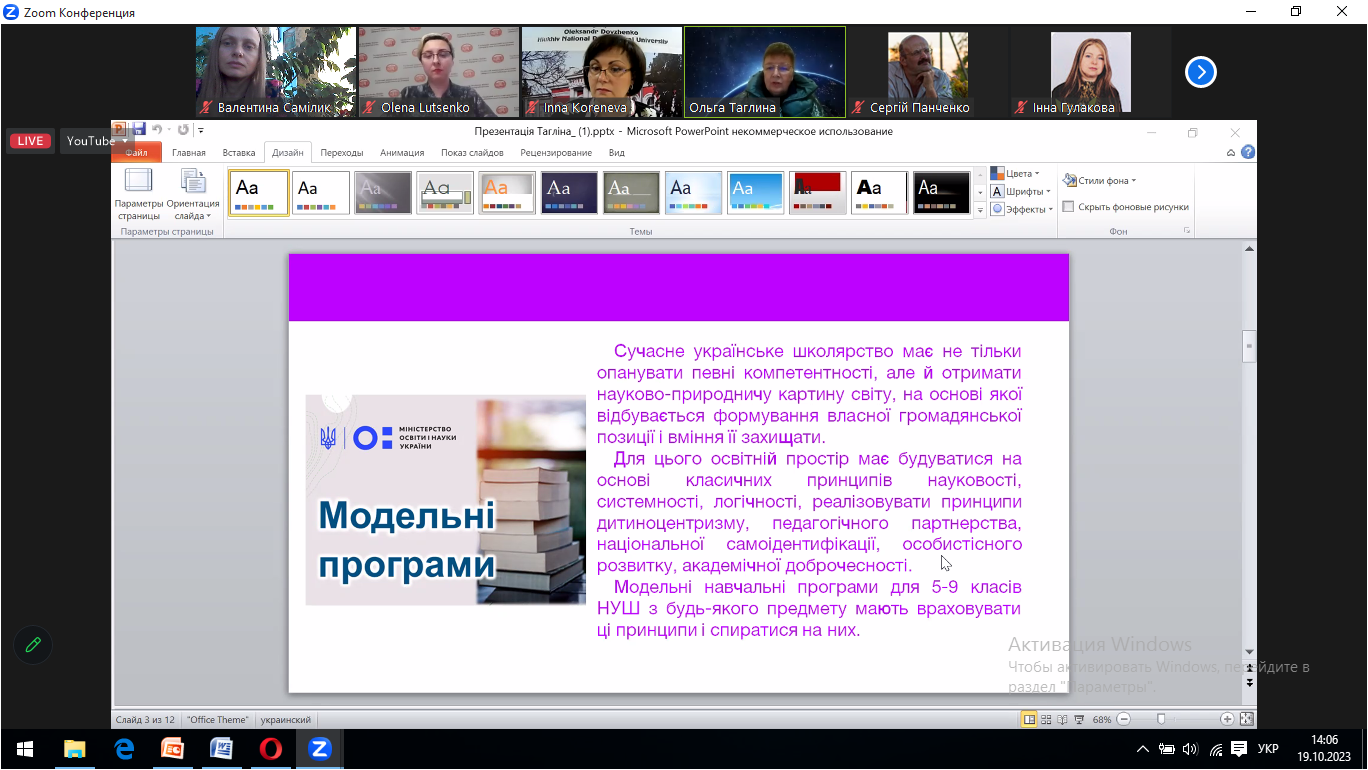1368x770 pixels.
Task: Save the presentation with the floppy icon
Action: click(x=138, y=129)
